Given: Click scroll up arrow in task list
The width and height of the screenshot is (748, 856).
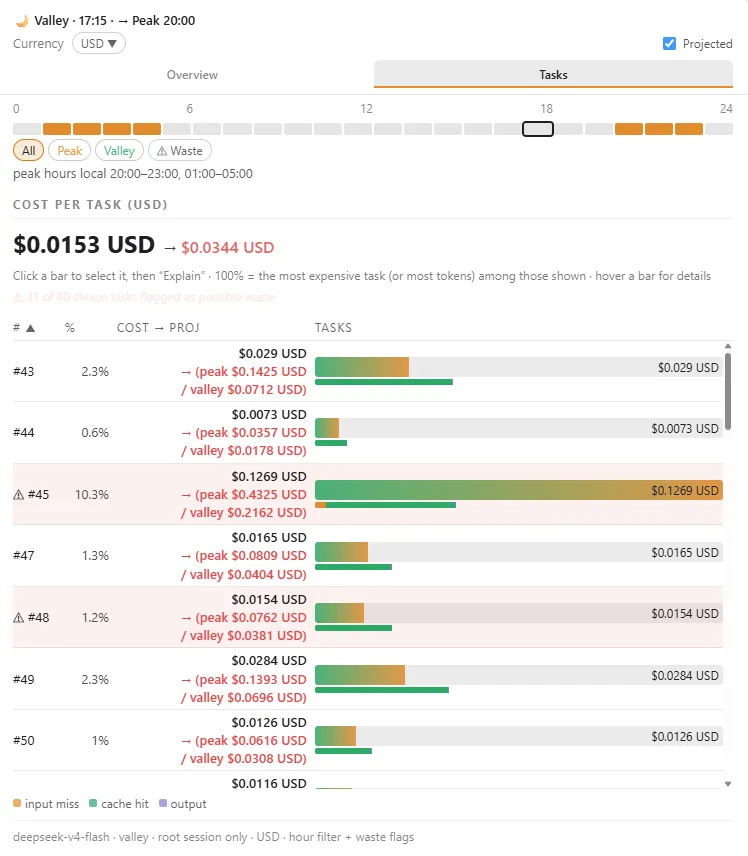Looking at the screenshot, I should point(728,346).
